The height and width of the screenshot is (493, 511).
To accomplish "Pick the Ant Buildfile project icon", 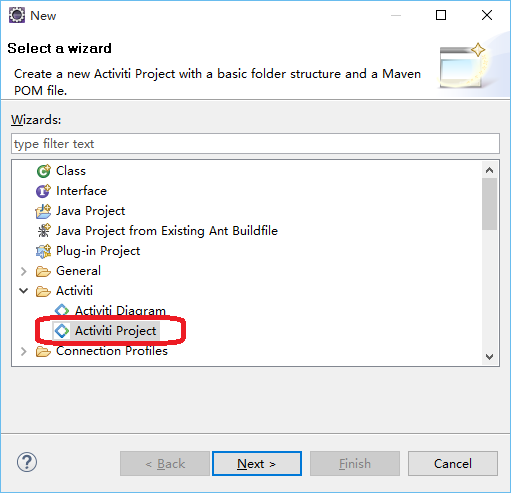I will coord(43,231).
